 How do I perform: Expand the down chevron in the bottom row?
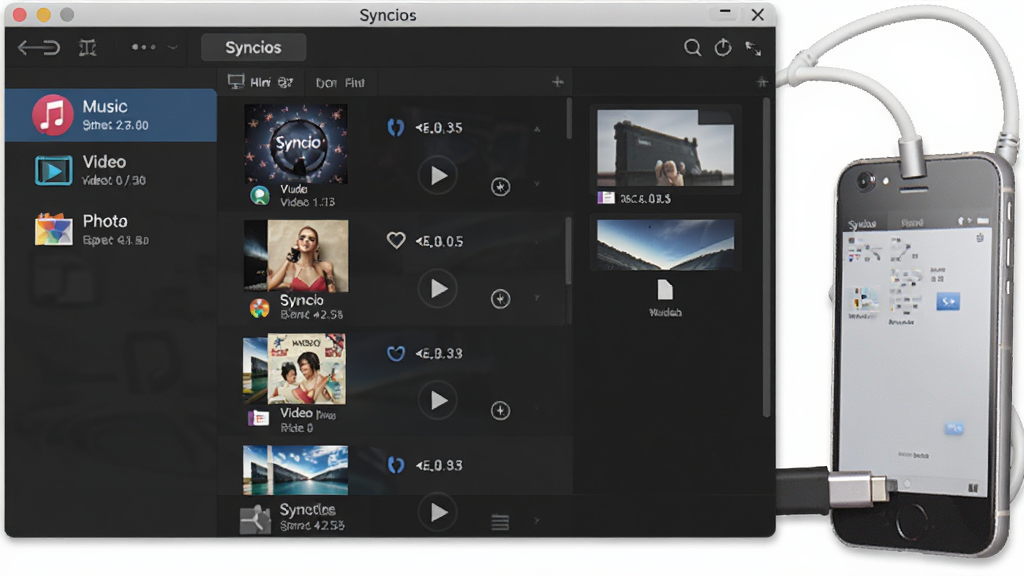click(537, 521)
